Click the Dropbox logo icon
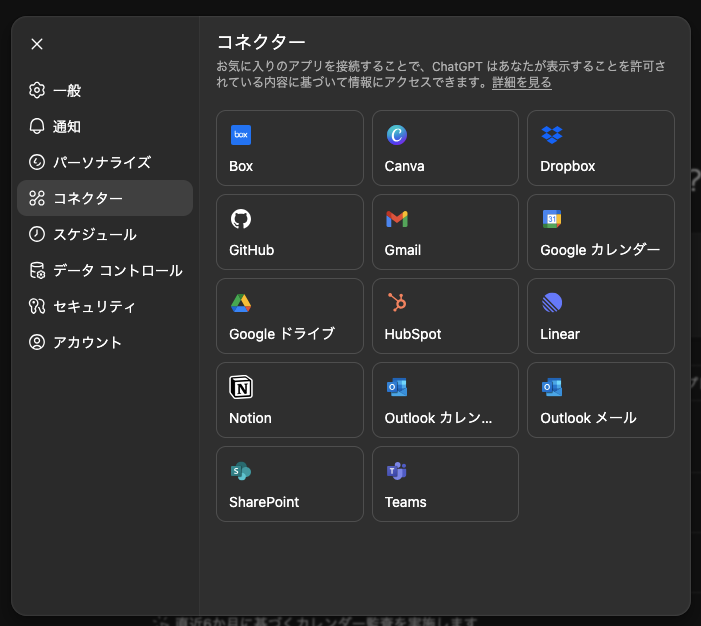The image size is (701, 626). [x=552, y=135]
